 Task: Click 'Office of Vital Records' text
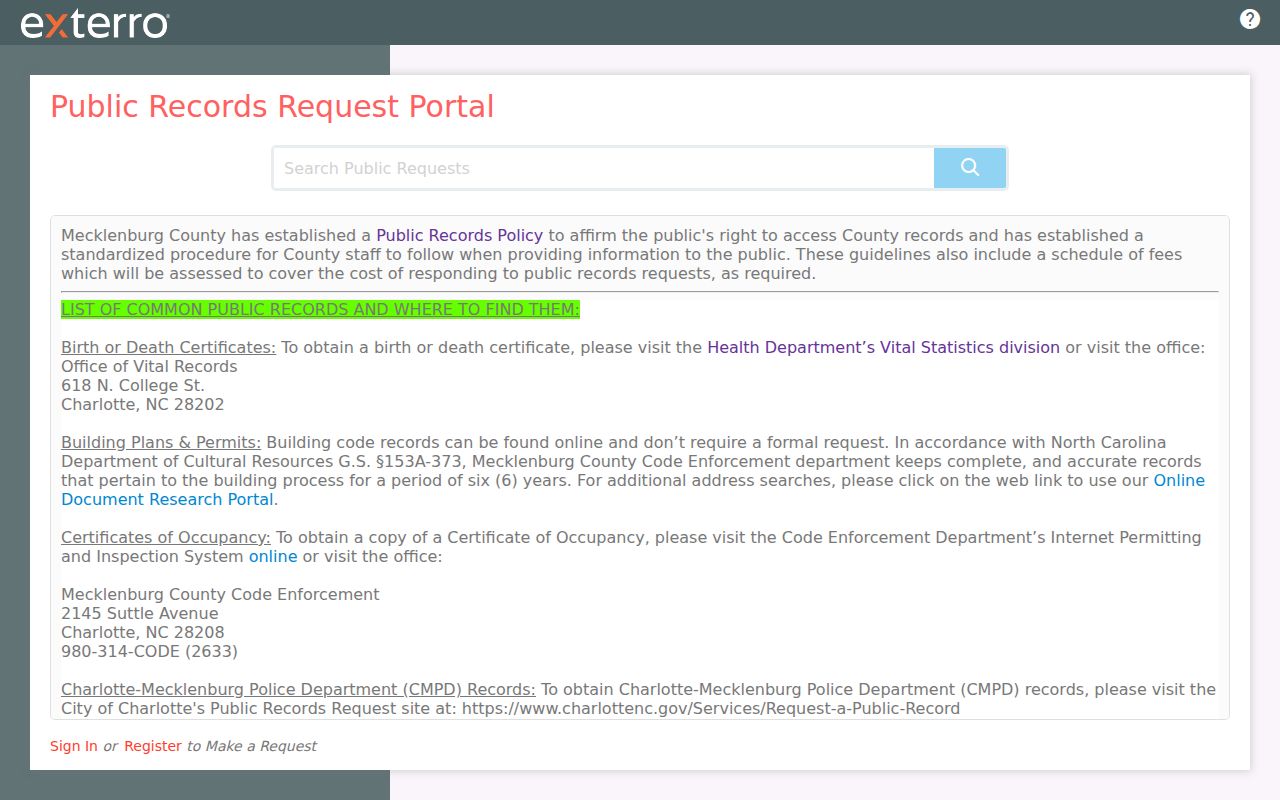pyautogui.click(x=149, y=367)
